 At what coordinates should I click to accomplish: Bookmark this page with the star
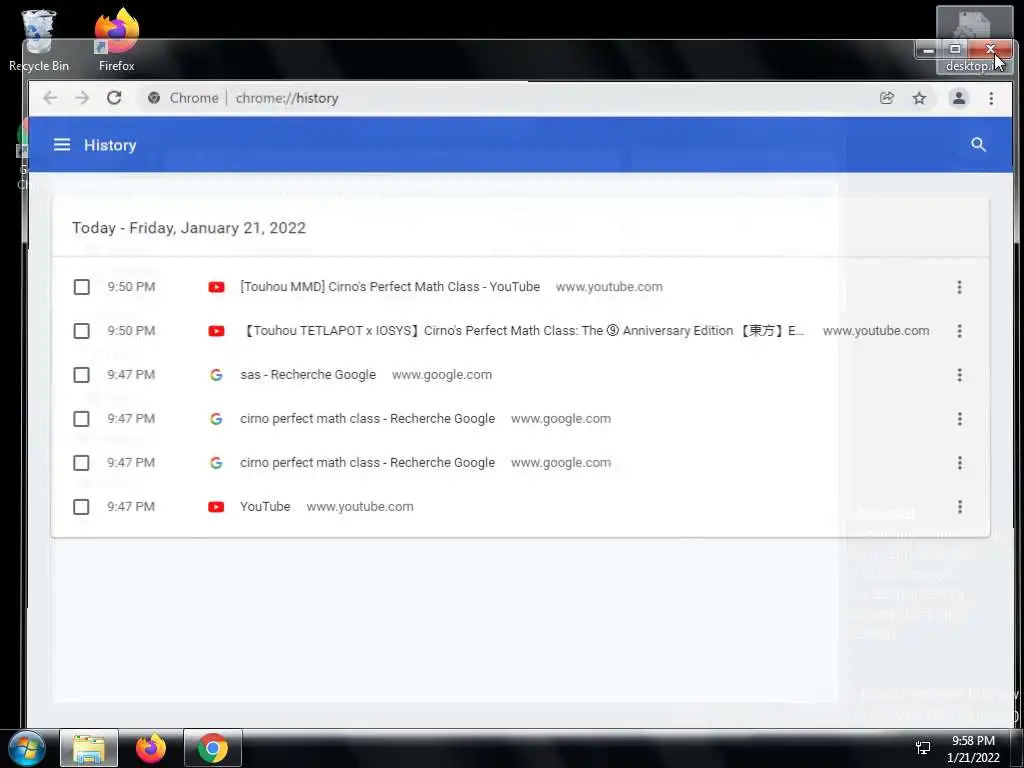pos(920,98)
